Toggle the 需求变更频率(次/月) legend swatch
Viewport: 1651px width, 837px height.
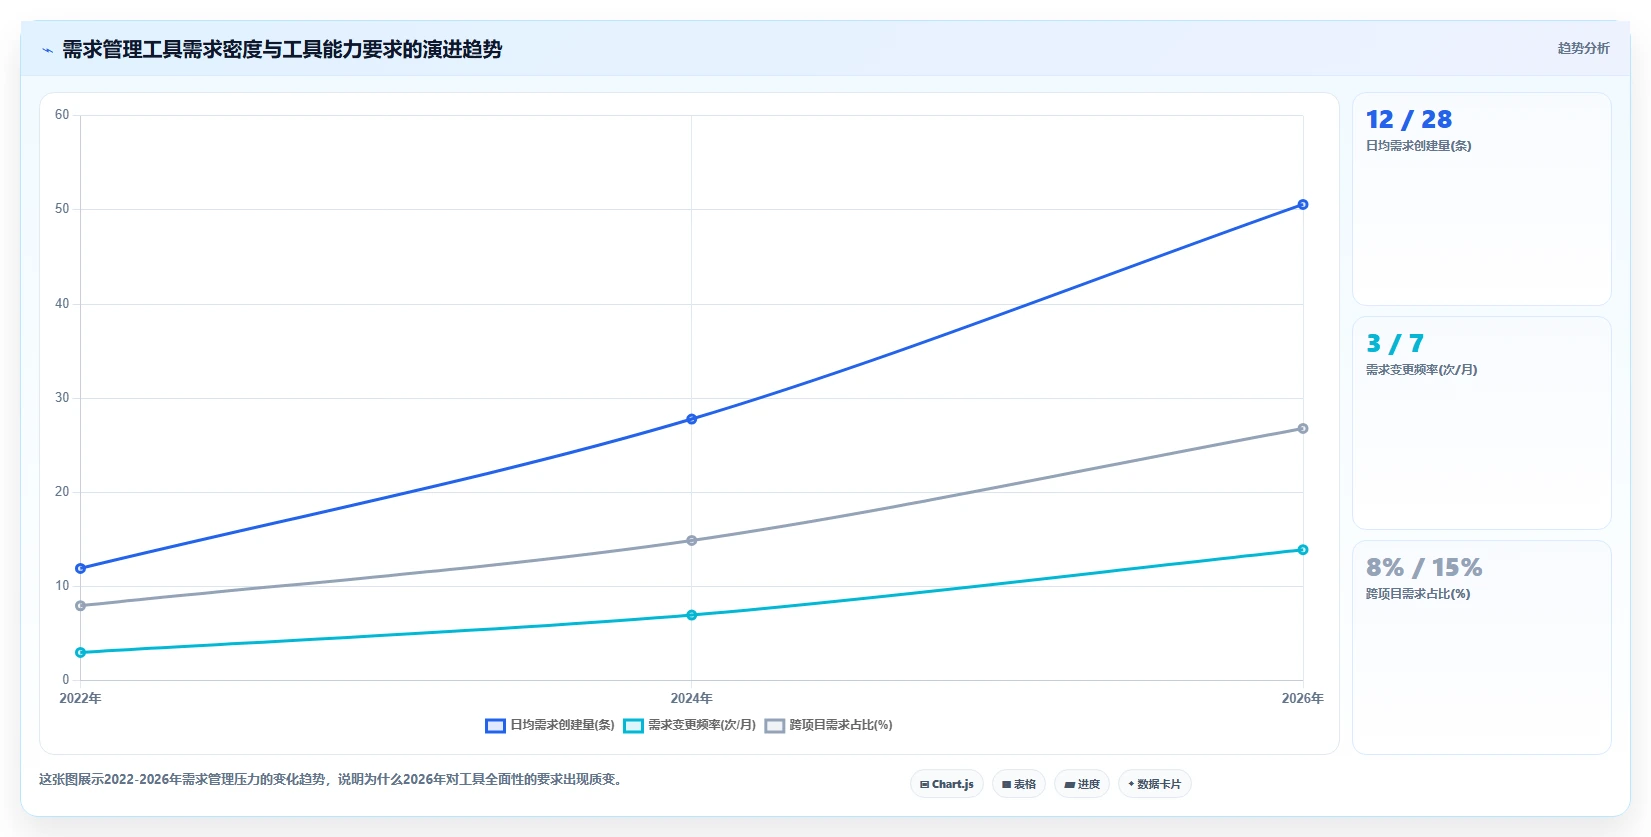pos(633,726)
